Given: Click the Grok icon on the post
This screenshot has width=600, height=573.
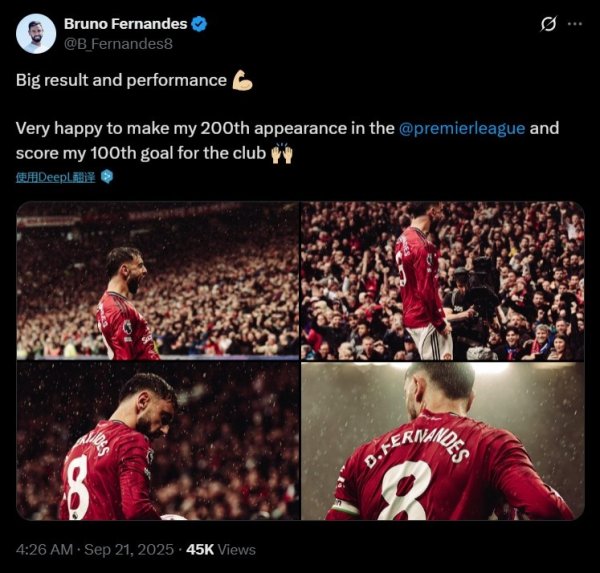Looking at the screenshot, I should pyautogui.click(x=548, y=24).
